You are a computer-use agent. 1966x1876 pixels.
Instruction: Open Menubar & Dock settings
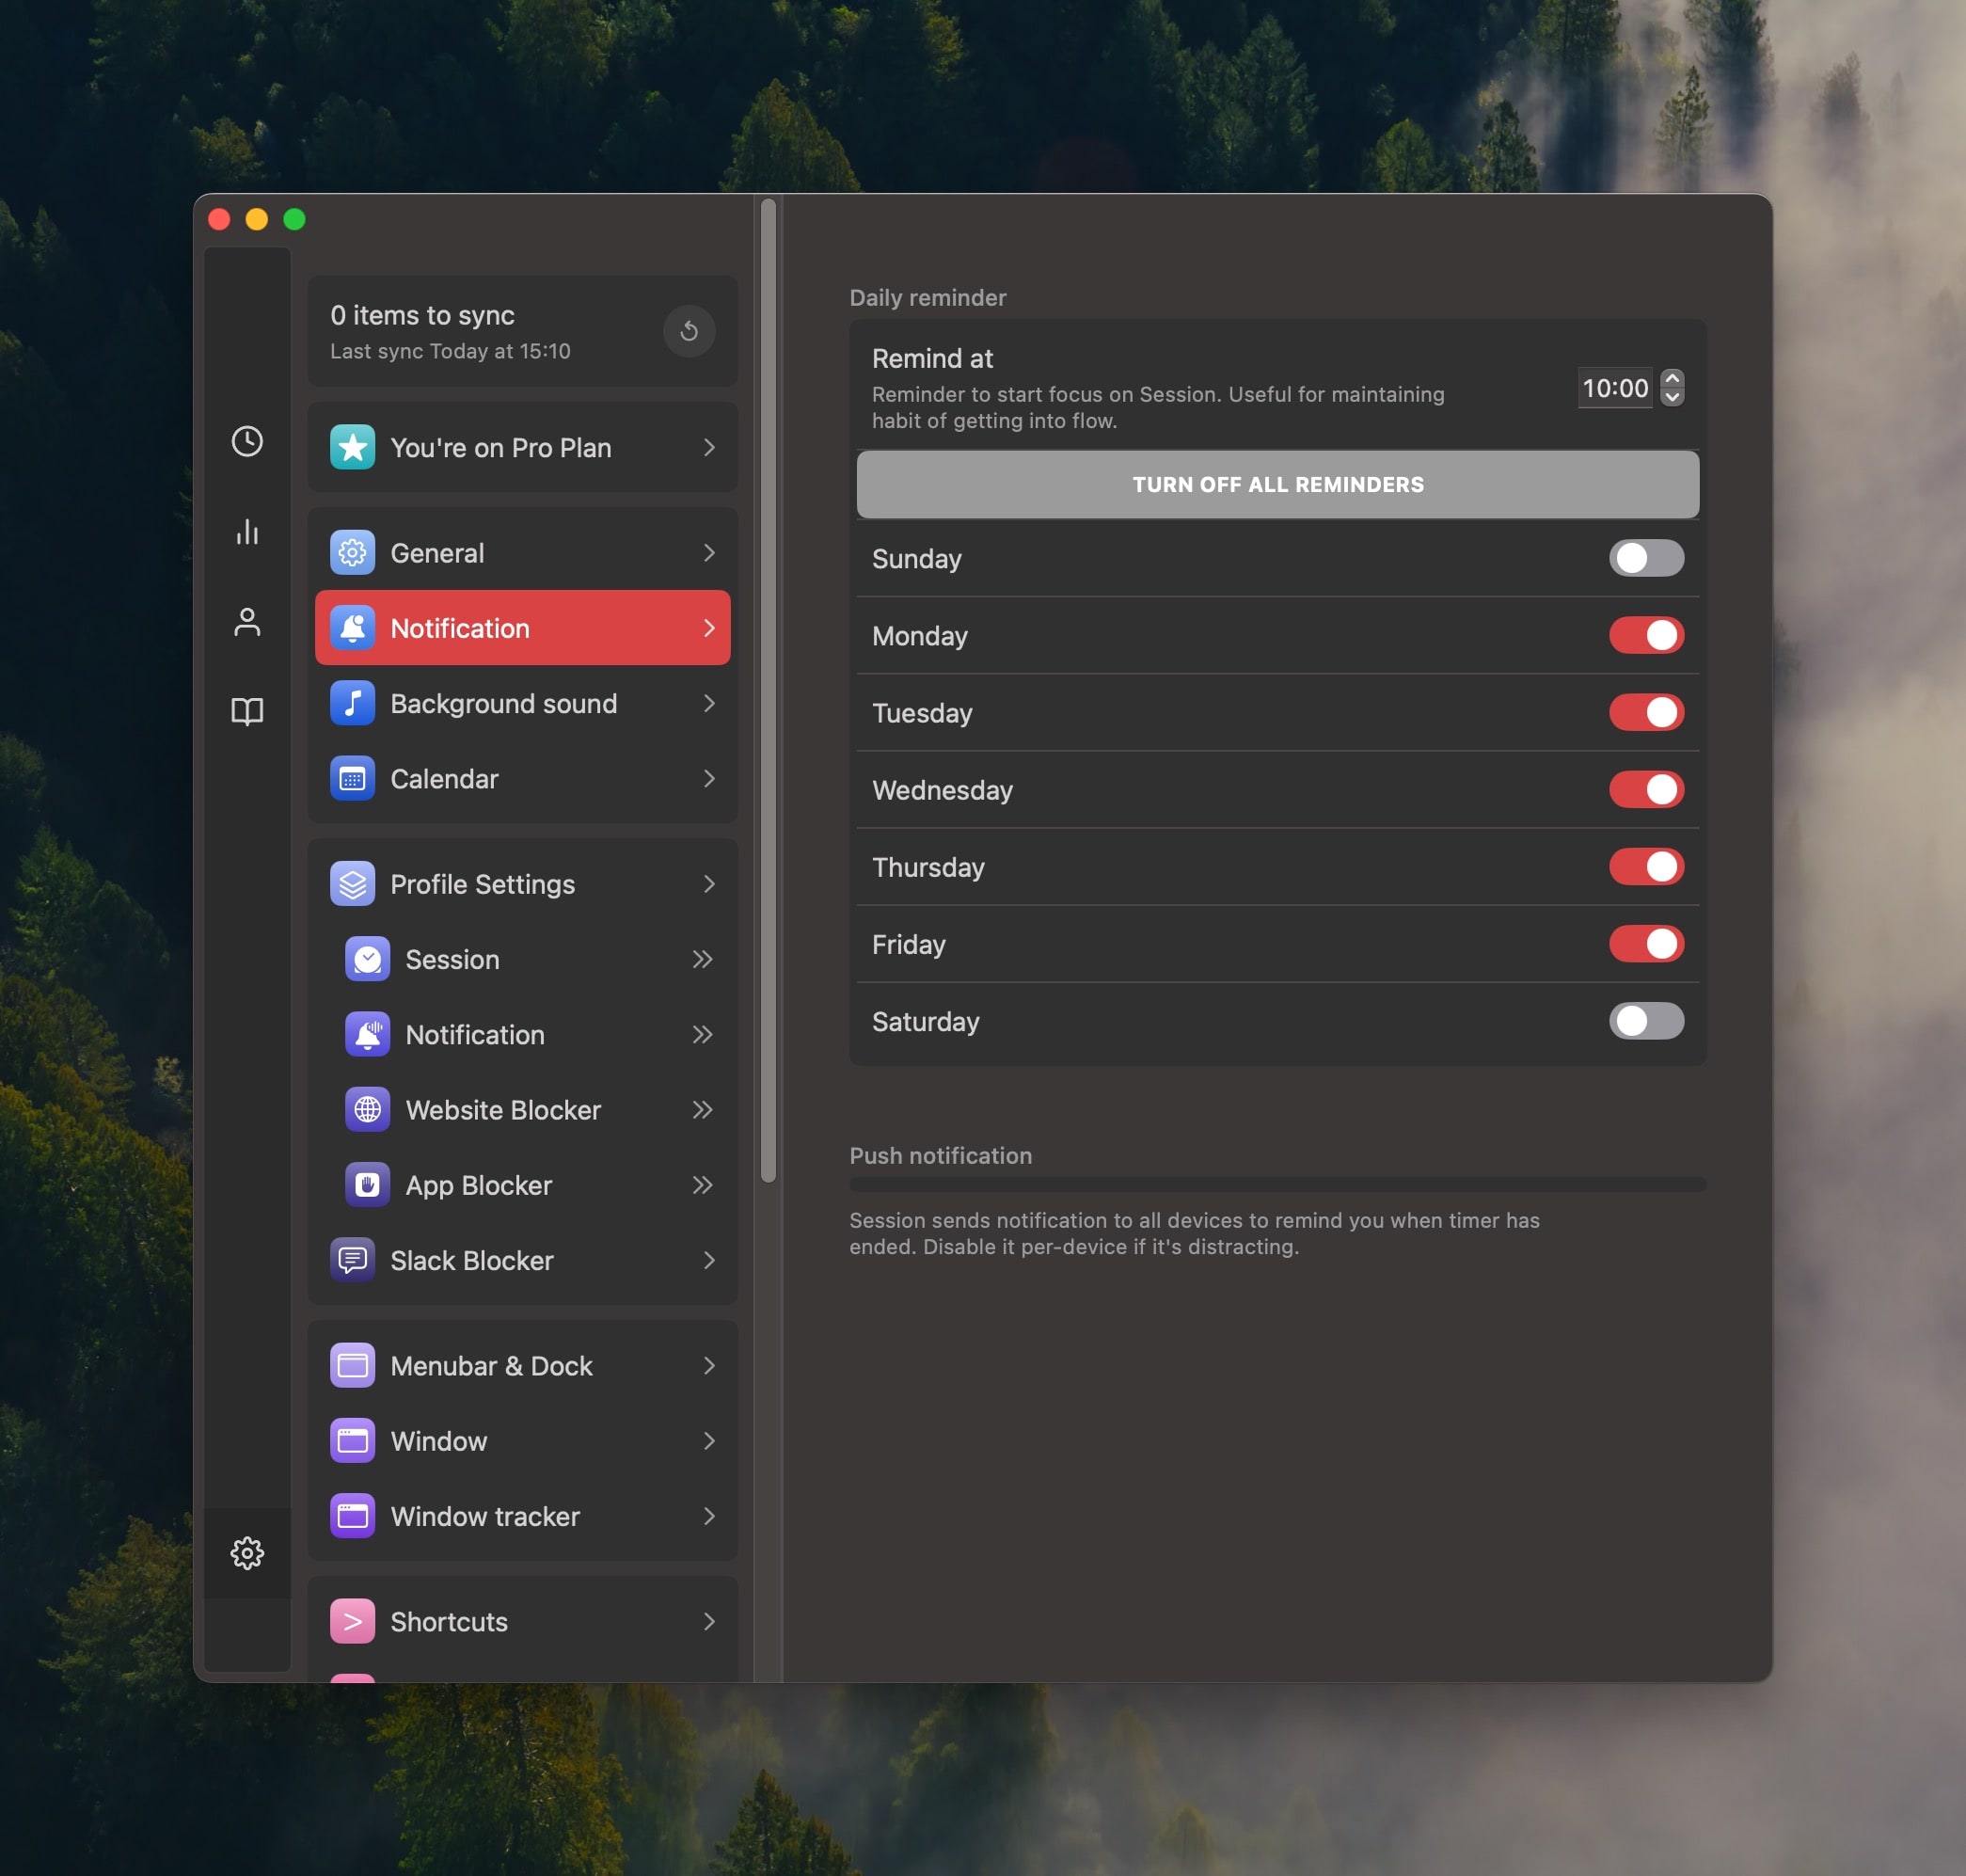(521, 1363)
